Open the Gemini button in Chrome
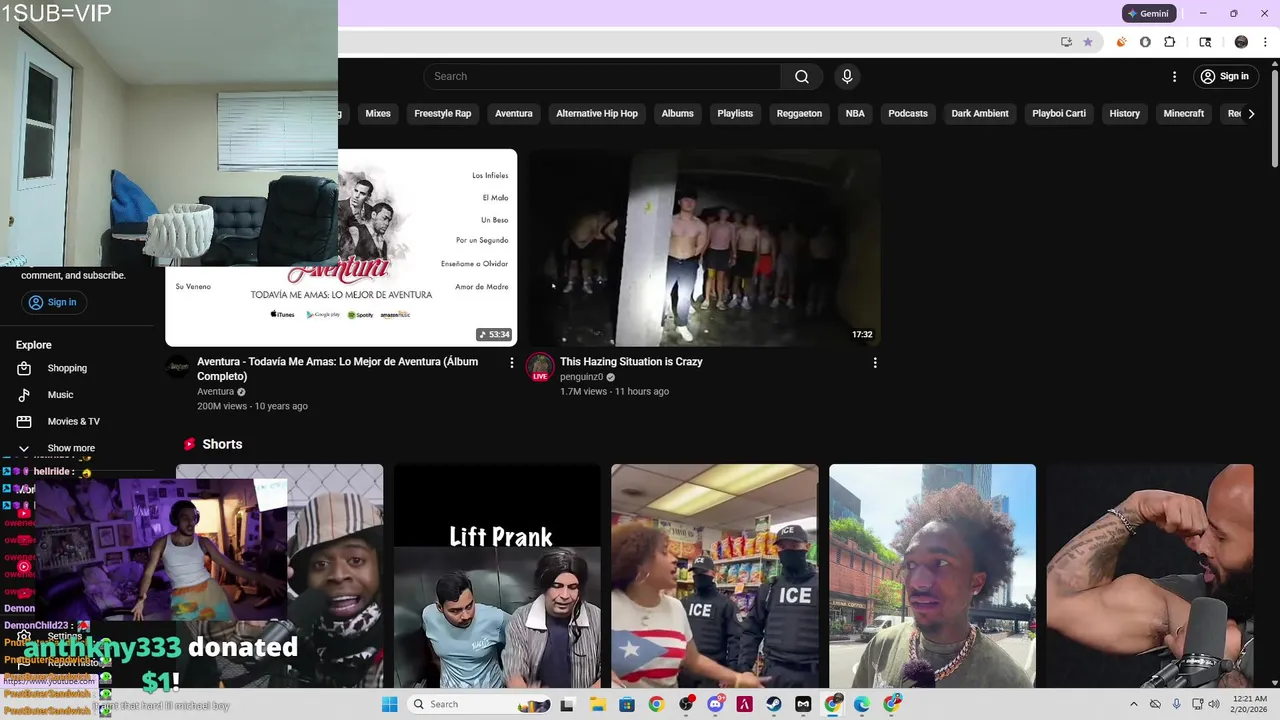Viewport: 1280px width, 720px height. coord(1148,14)
